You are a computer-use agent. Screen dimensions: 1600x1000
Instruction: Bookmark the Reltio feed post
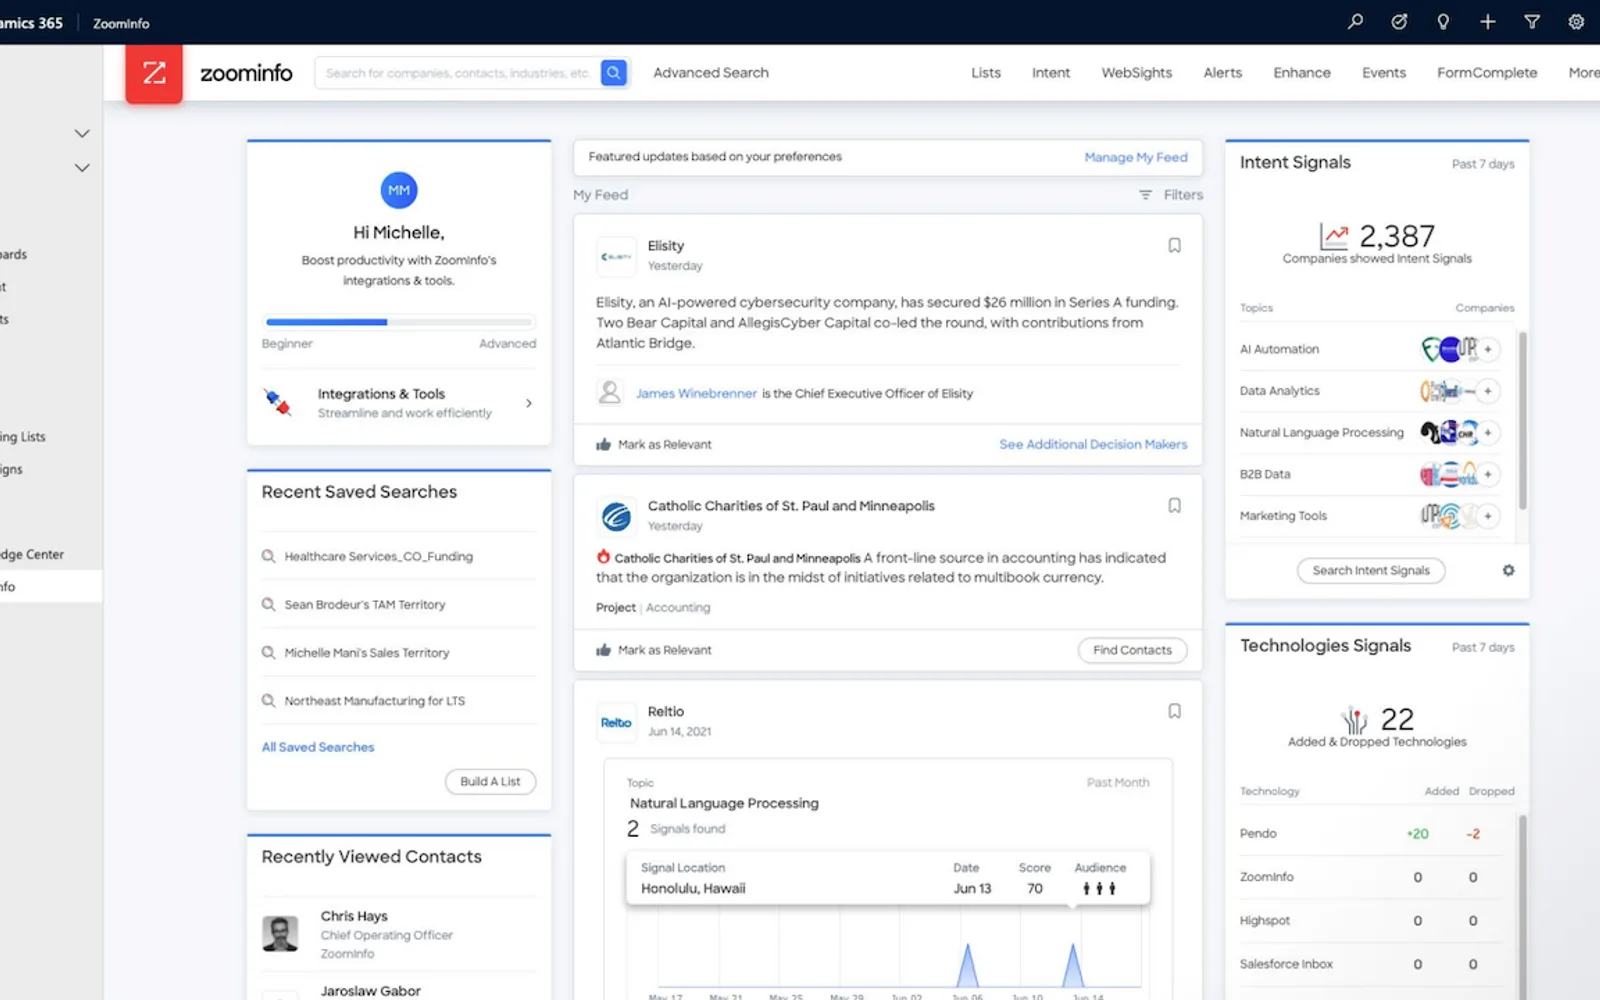click(1175, 711)
